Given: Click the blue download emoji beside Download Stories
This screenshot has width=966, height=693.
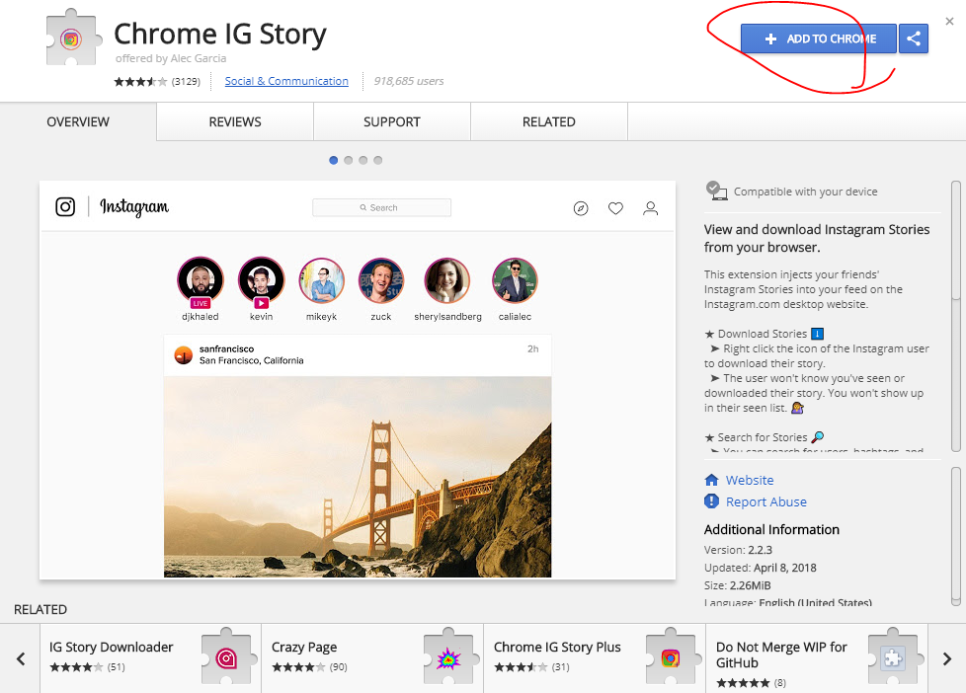Looking at the screenshot, I should (x=818, y=334).
